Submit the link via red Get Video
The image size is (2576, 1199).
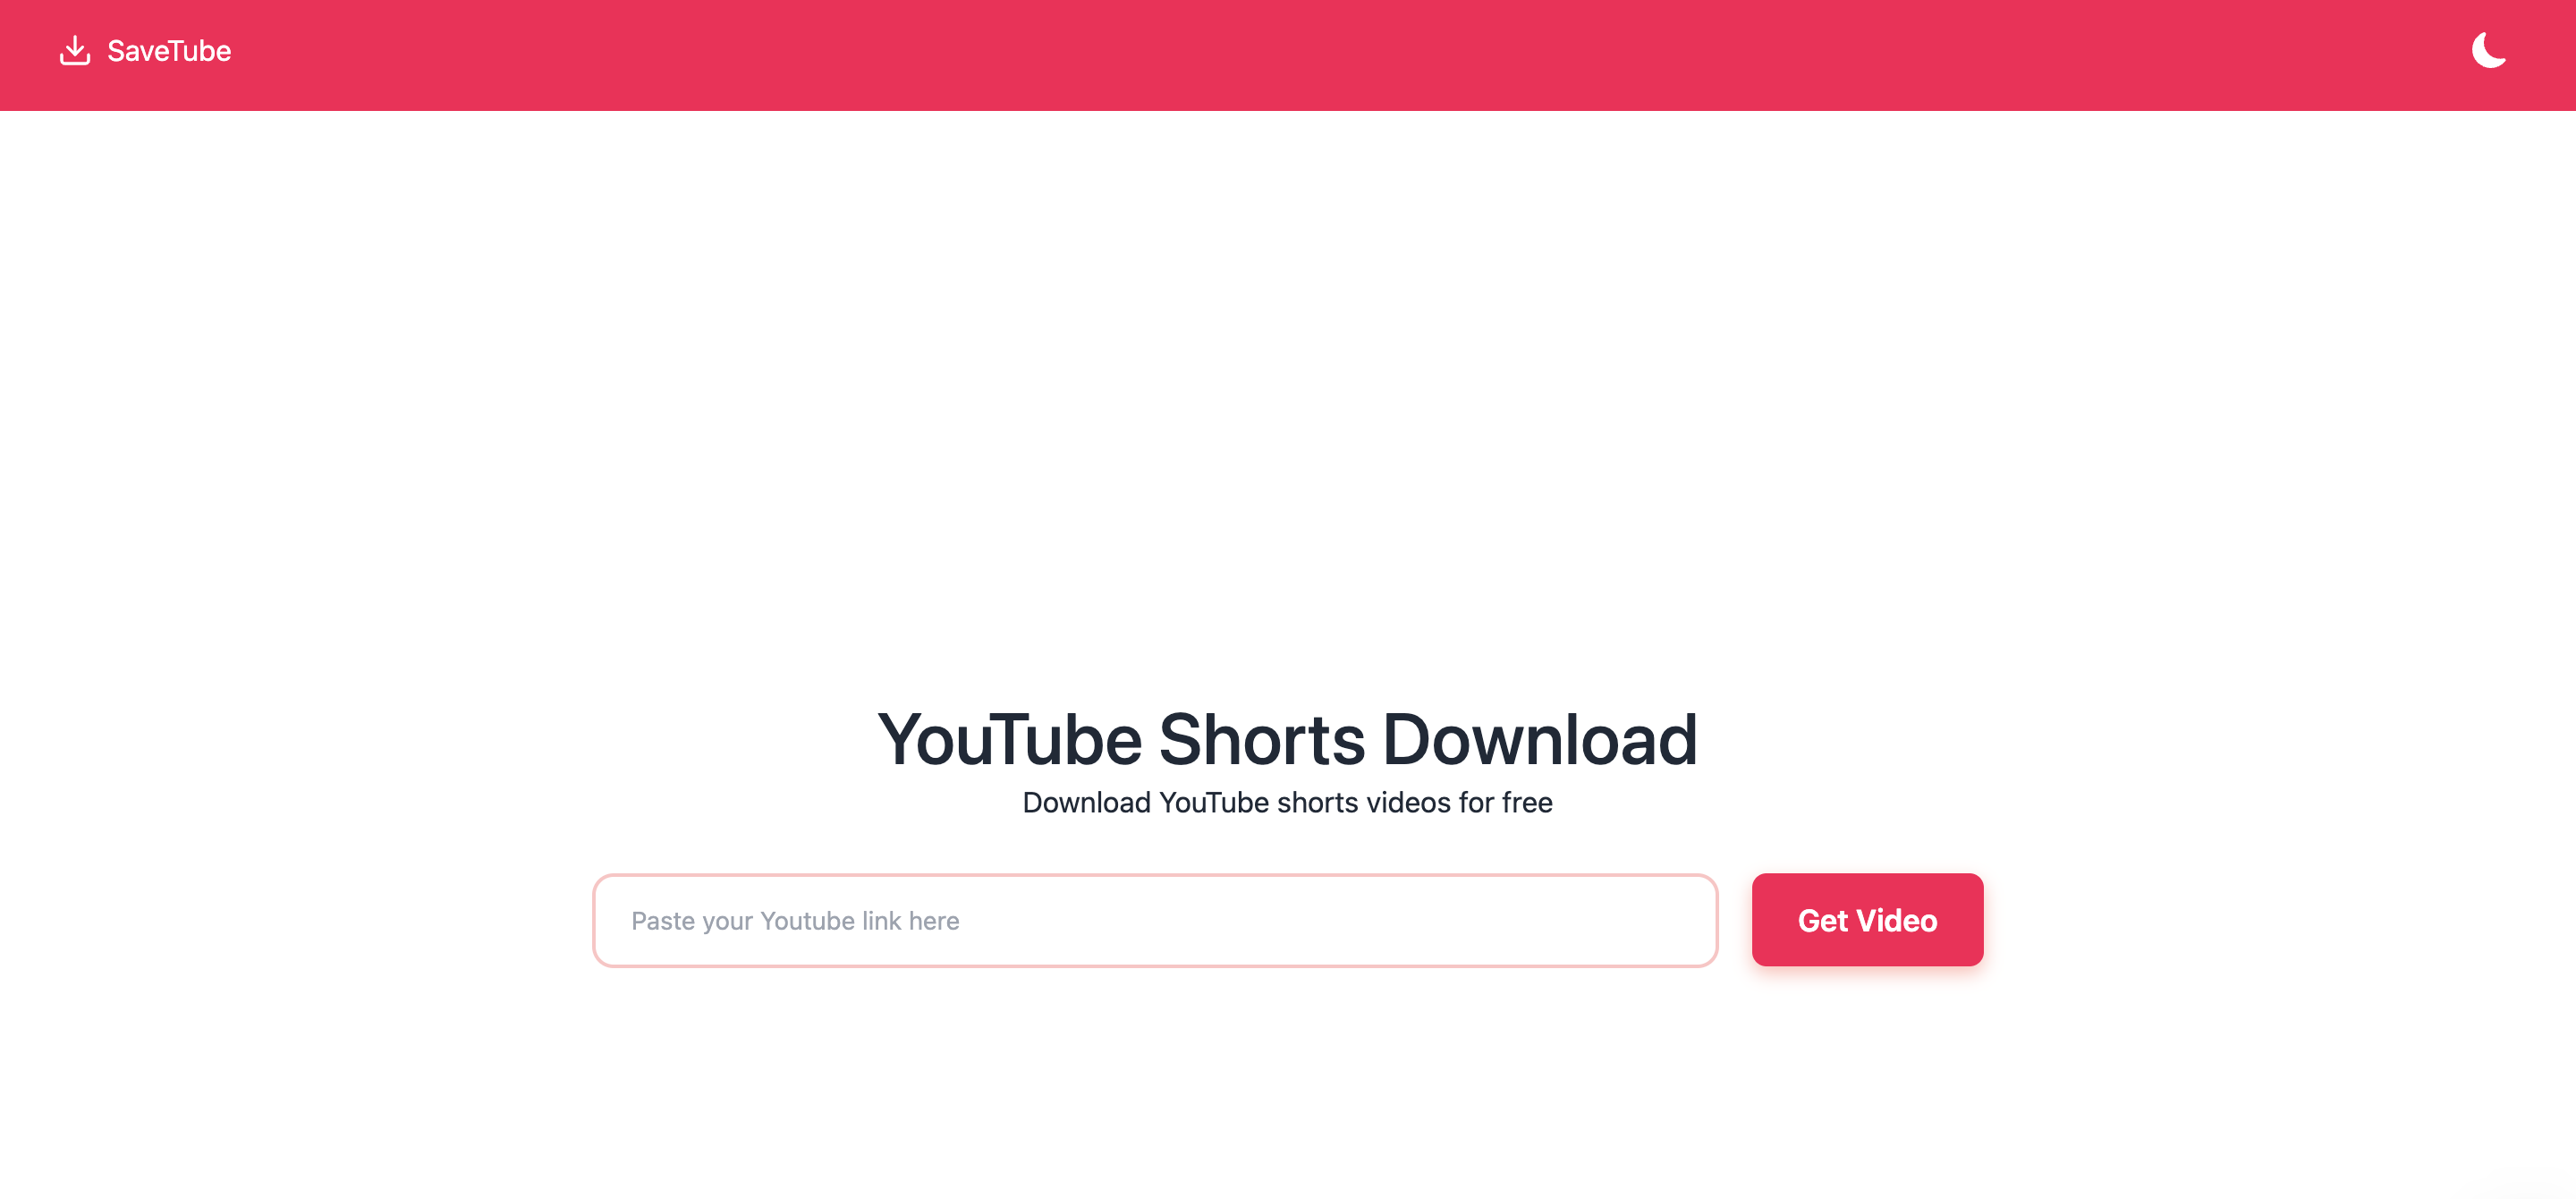1867,920
